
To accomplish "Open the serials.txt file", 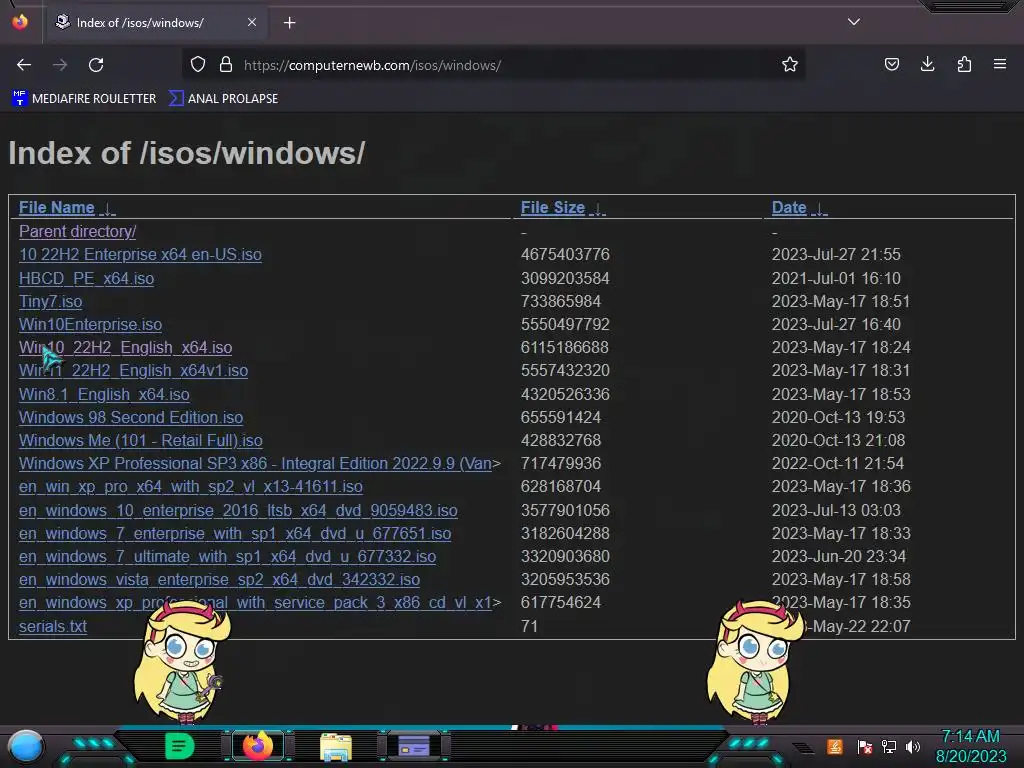I will 53,626.
